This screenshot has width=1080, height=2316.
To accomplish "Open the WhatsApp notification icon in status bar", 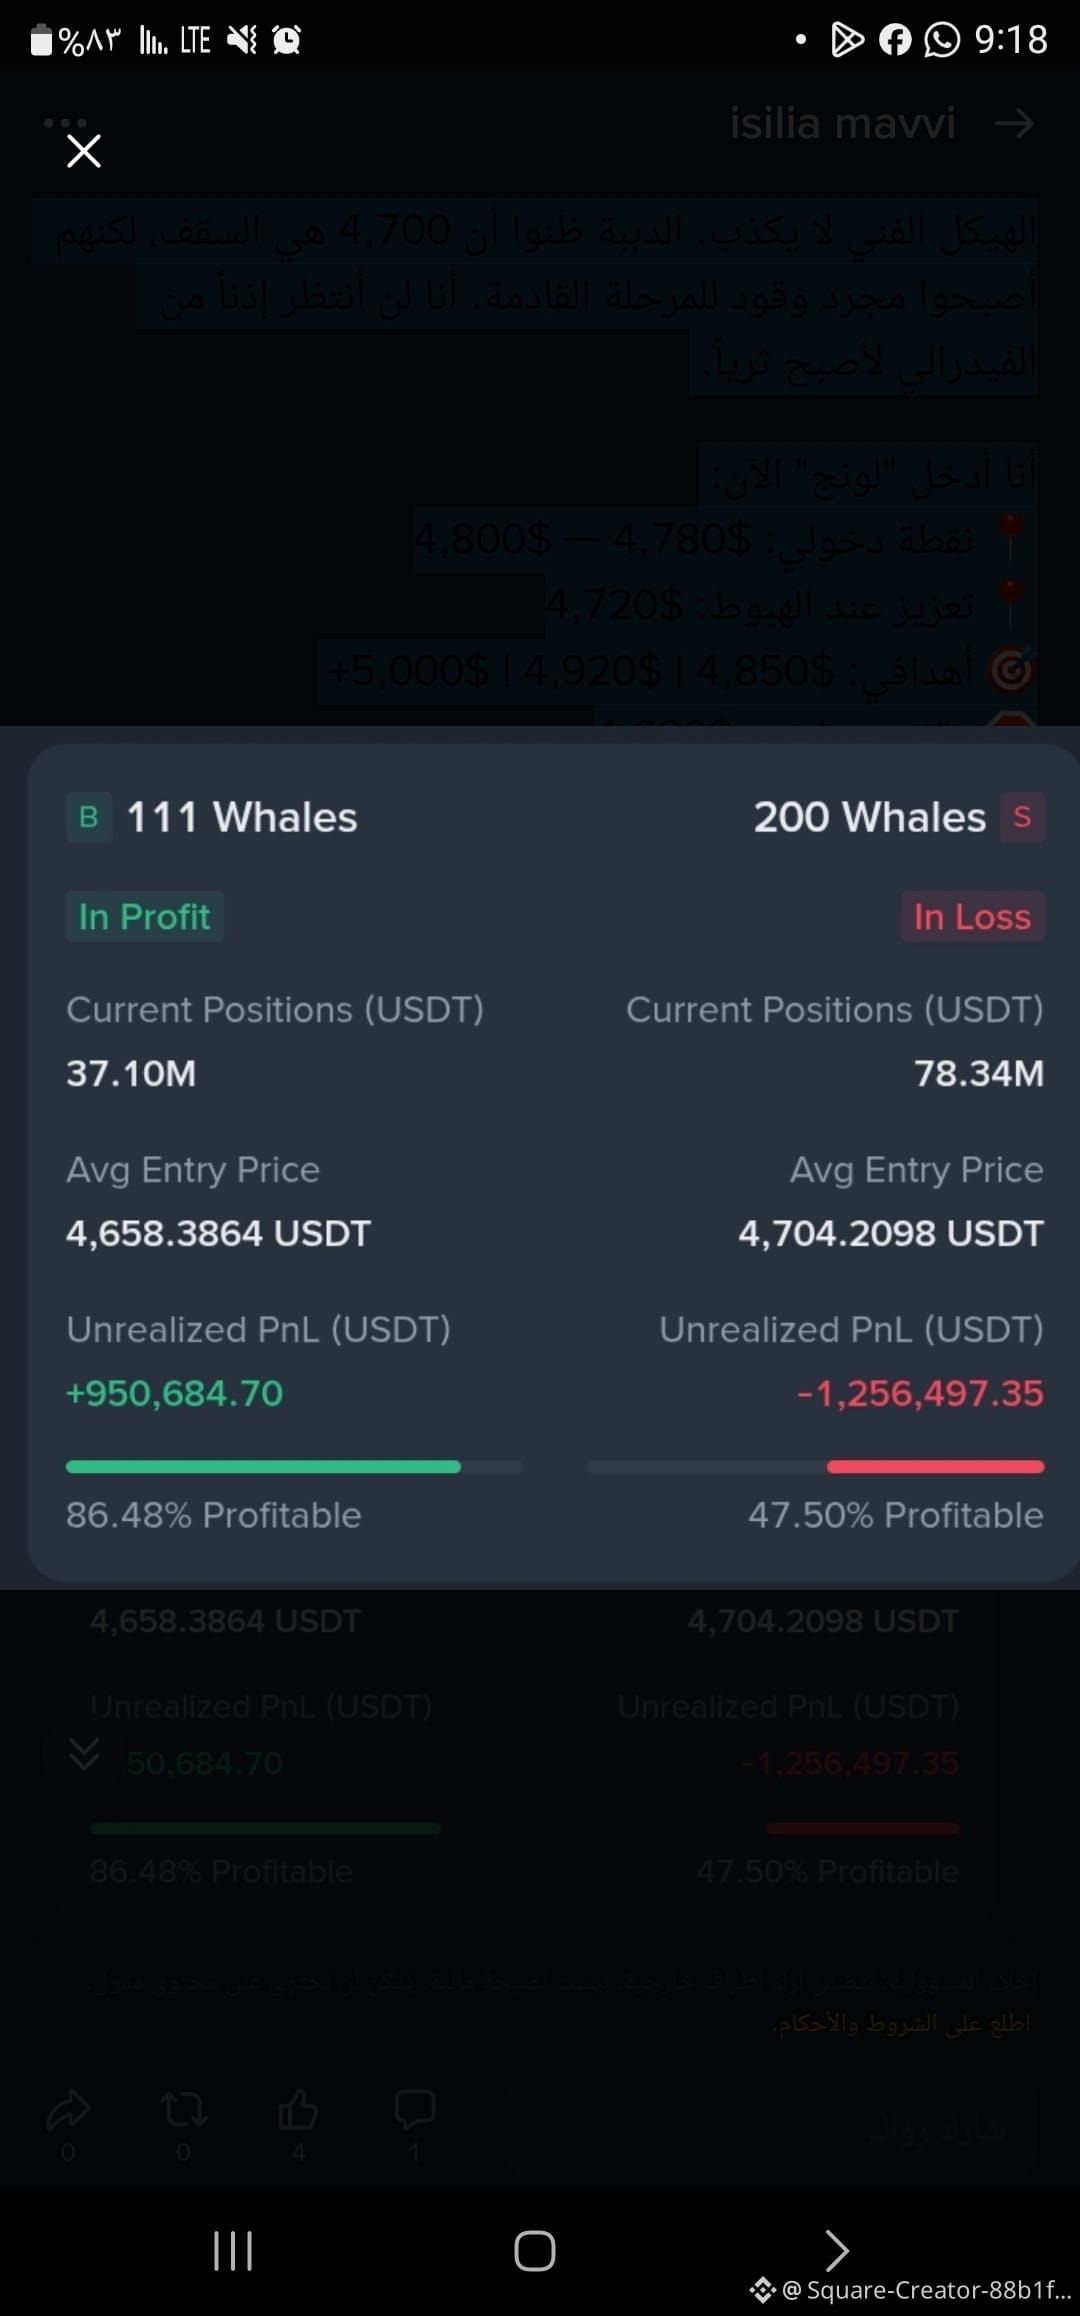I will click(x=941, y=40).
